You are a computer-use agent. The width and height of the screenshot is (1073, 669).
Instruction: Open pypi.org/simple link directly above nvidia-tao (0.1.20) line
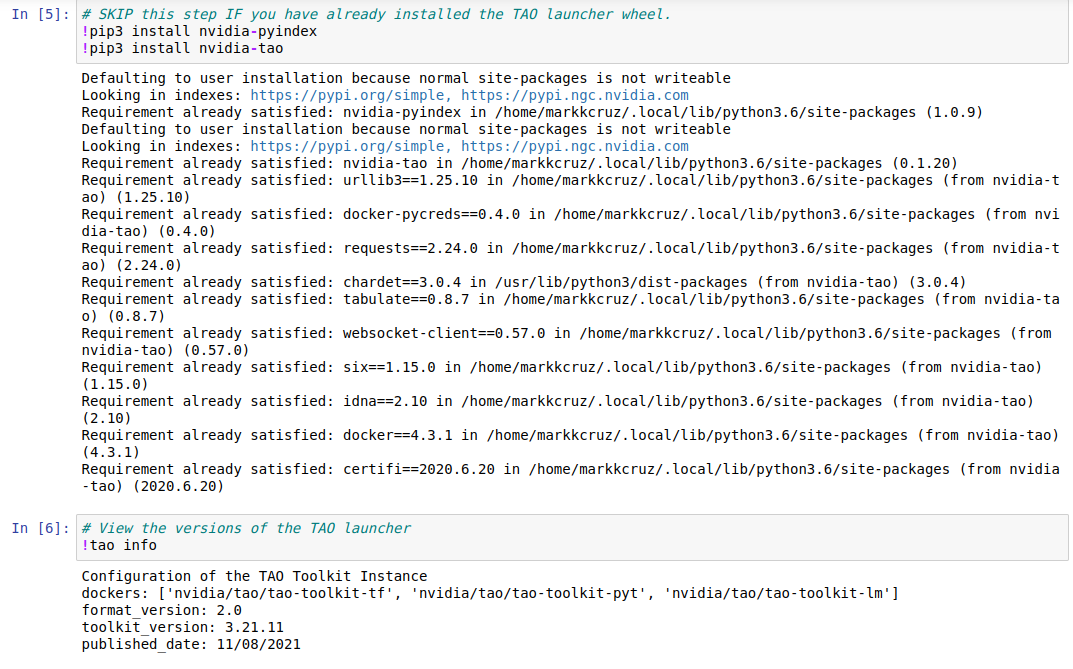tap(350, 146)
